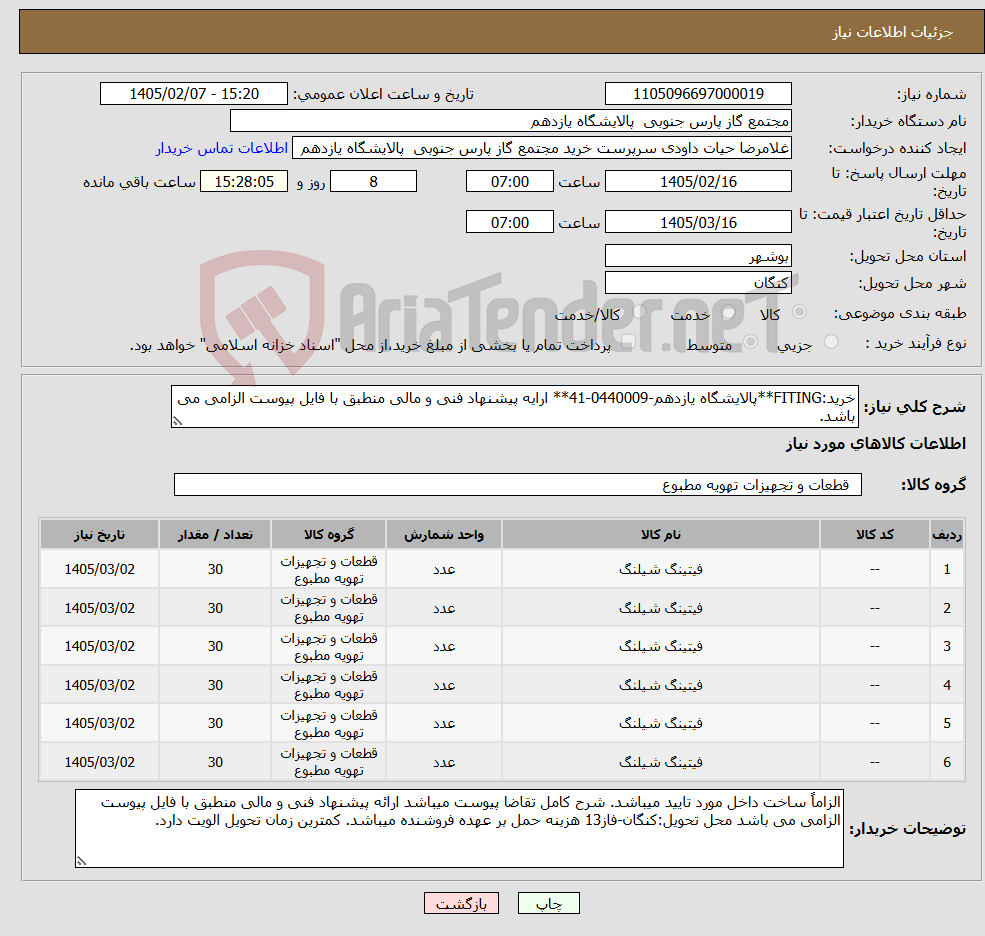Screen dimensions: 985x936
Task: Select the خدمت radio button
Action: (728, 312)
